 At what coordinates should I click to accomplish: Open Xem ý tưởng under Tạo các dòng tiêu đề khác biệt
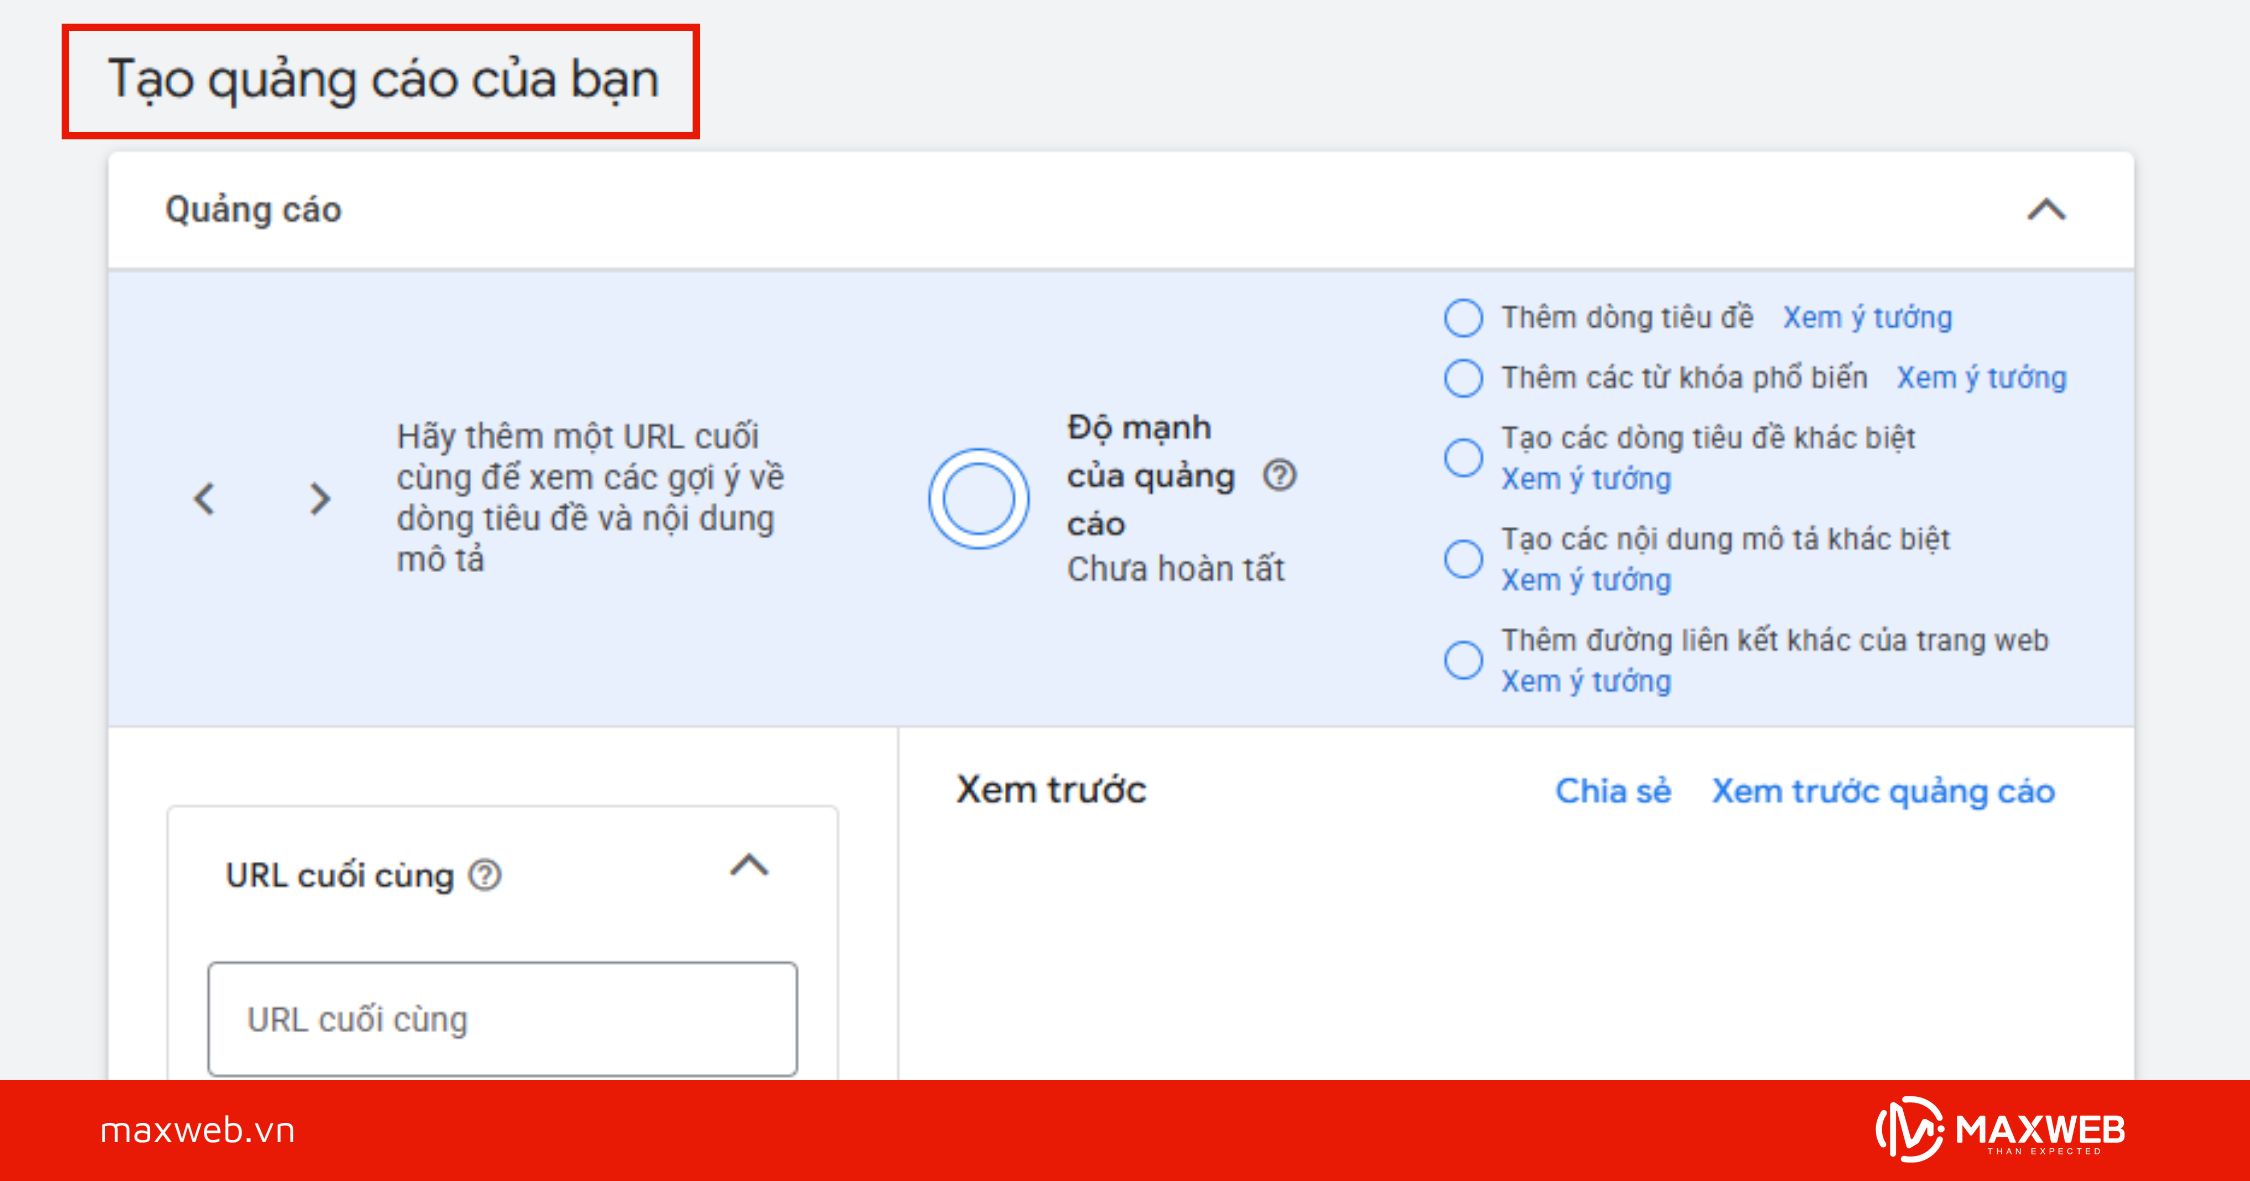1585,479
